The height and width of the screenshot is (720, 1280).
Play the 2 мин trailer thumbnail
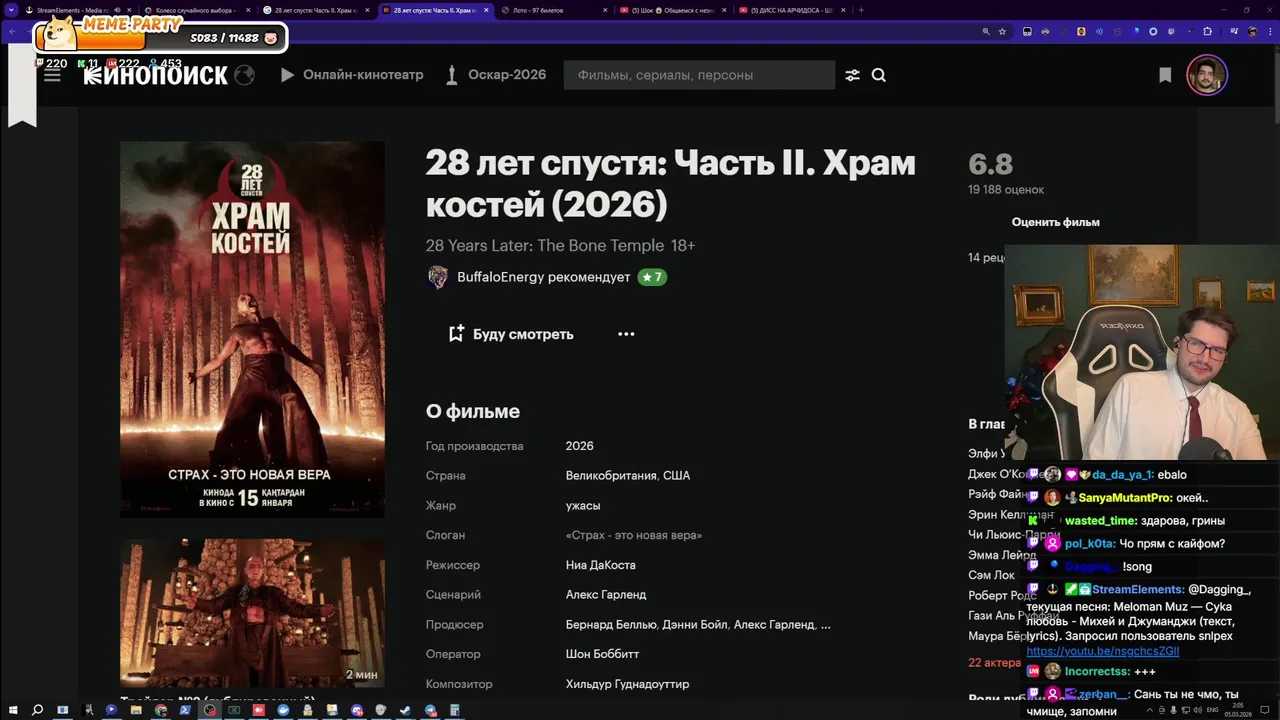pyautogui.click(x=252, y=613)
